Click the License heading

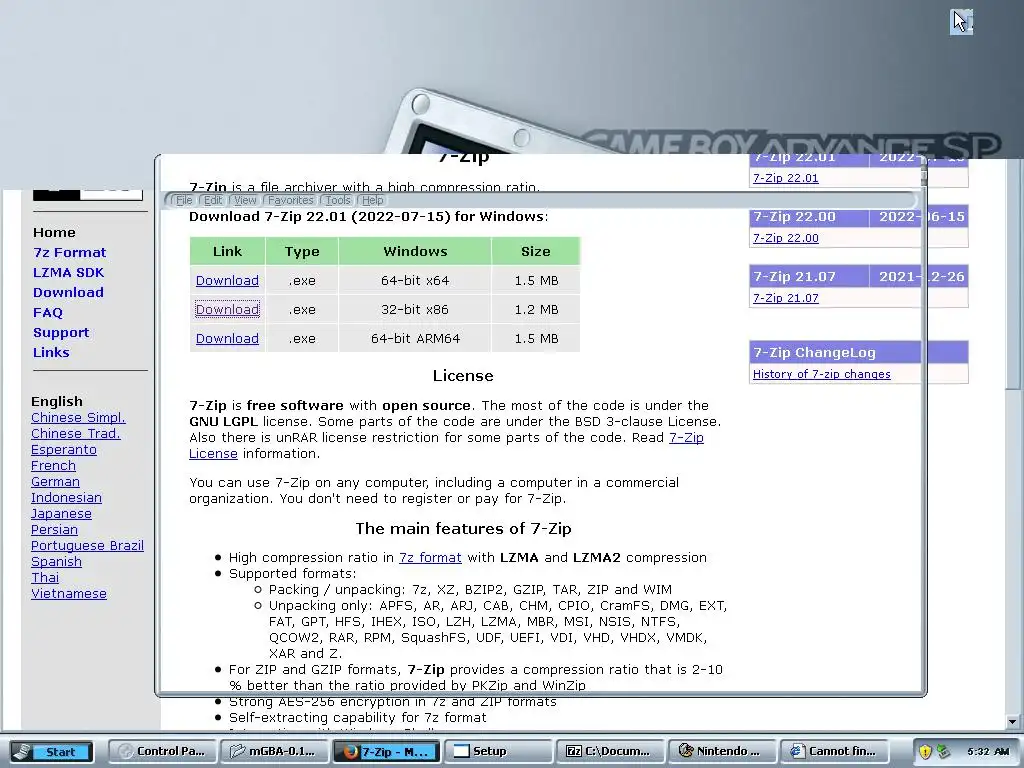tap(463, 376)
